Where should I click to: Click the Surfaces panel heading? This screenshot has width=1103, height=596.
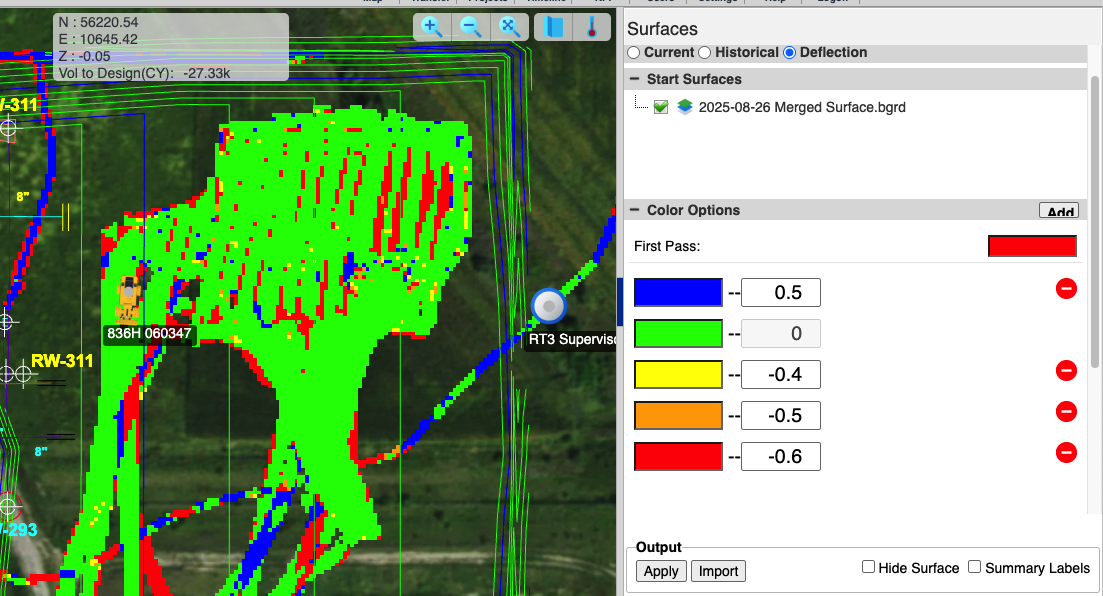point(662,29)
